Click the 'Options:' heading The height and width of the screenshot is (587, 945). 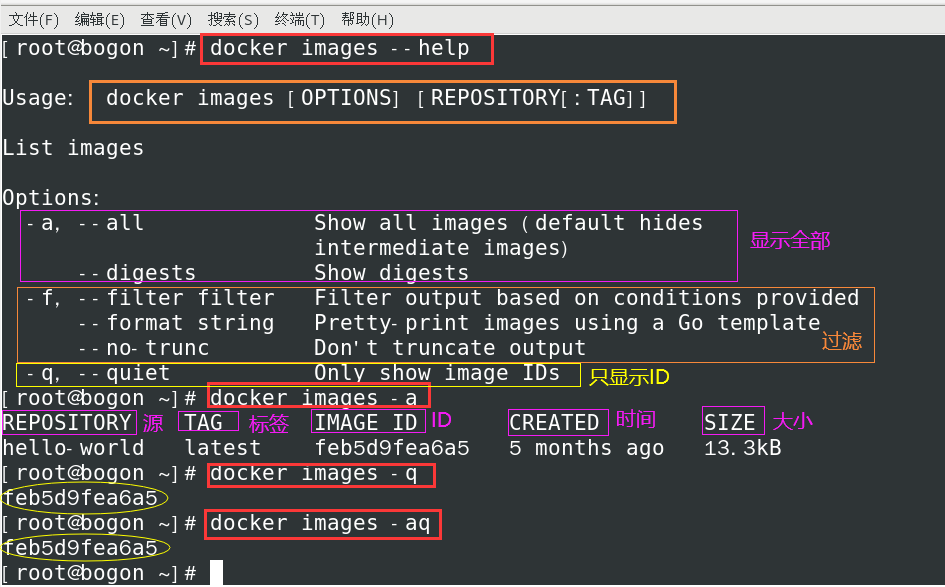click(51, 198)
